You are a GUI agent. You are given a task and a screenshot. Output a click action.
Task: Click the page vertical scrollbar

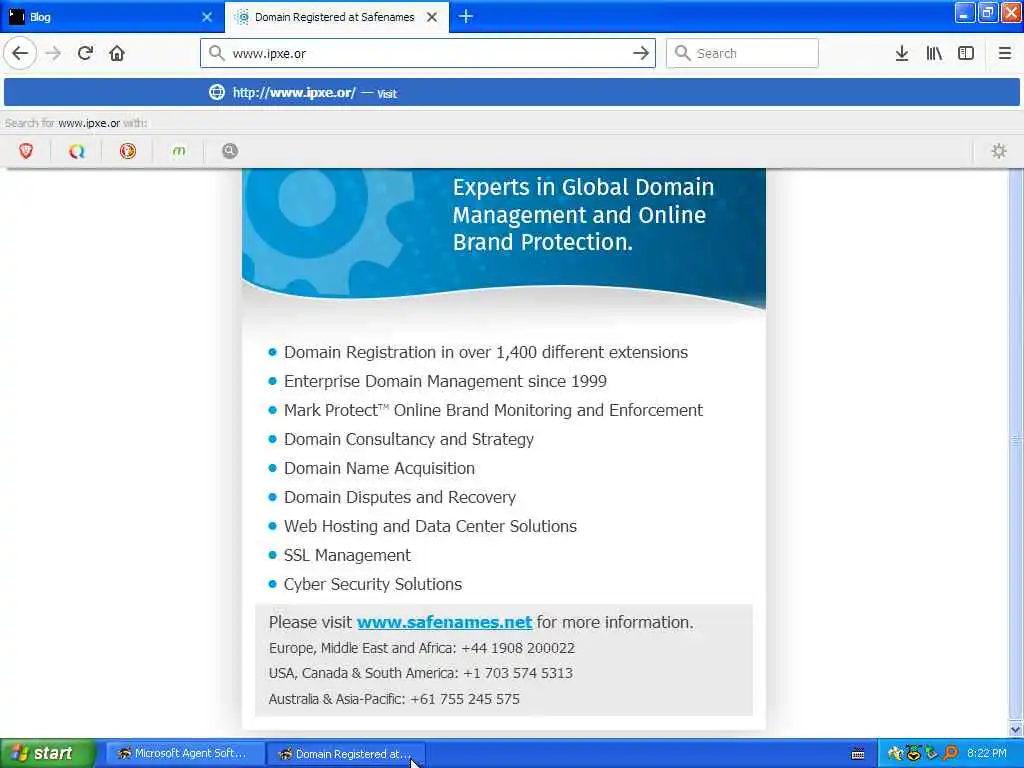(1016, 444)
